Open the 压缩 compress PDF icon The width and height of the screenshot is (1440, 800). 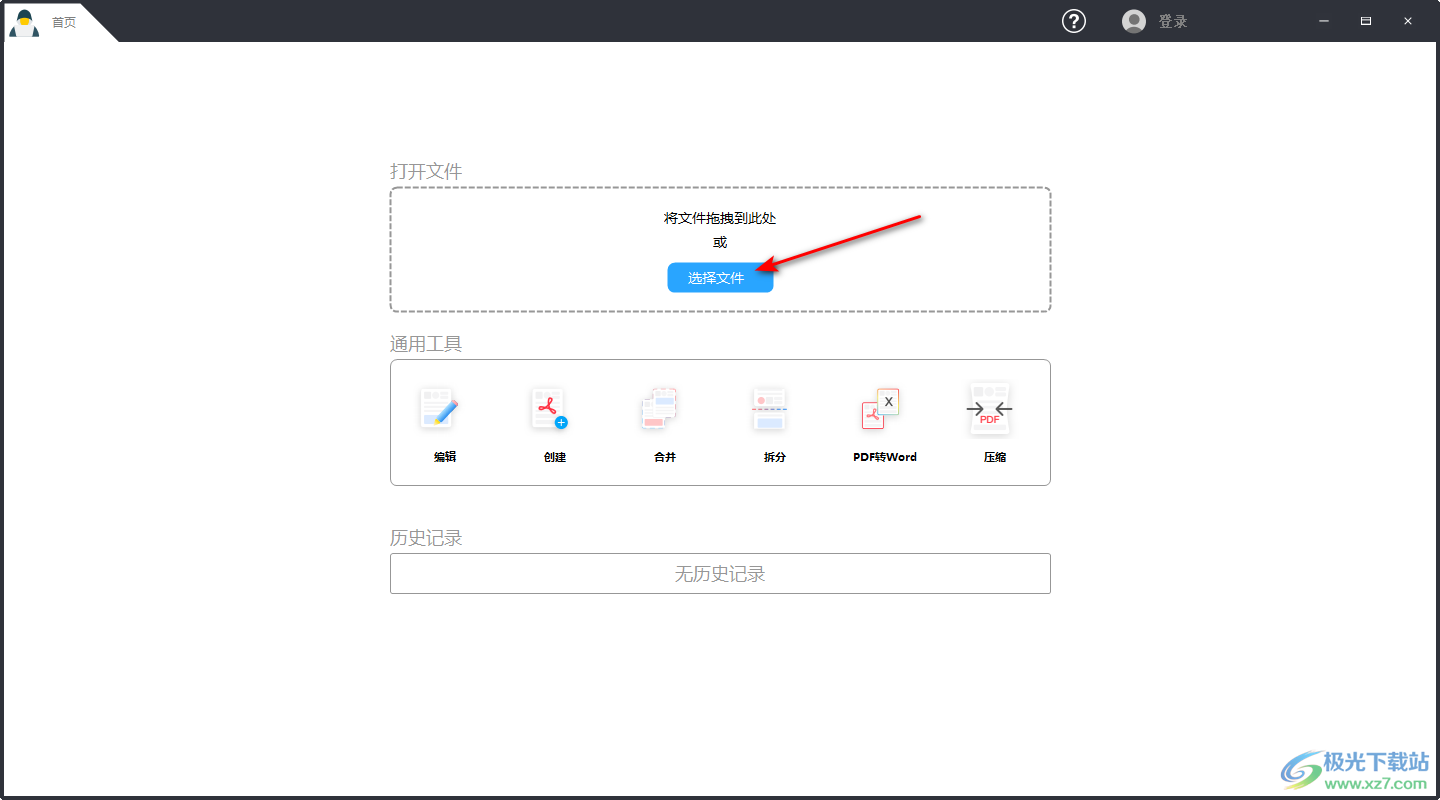[x=990, y=409]
